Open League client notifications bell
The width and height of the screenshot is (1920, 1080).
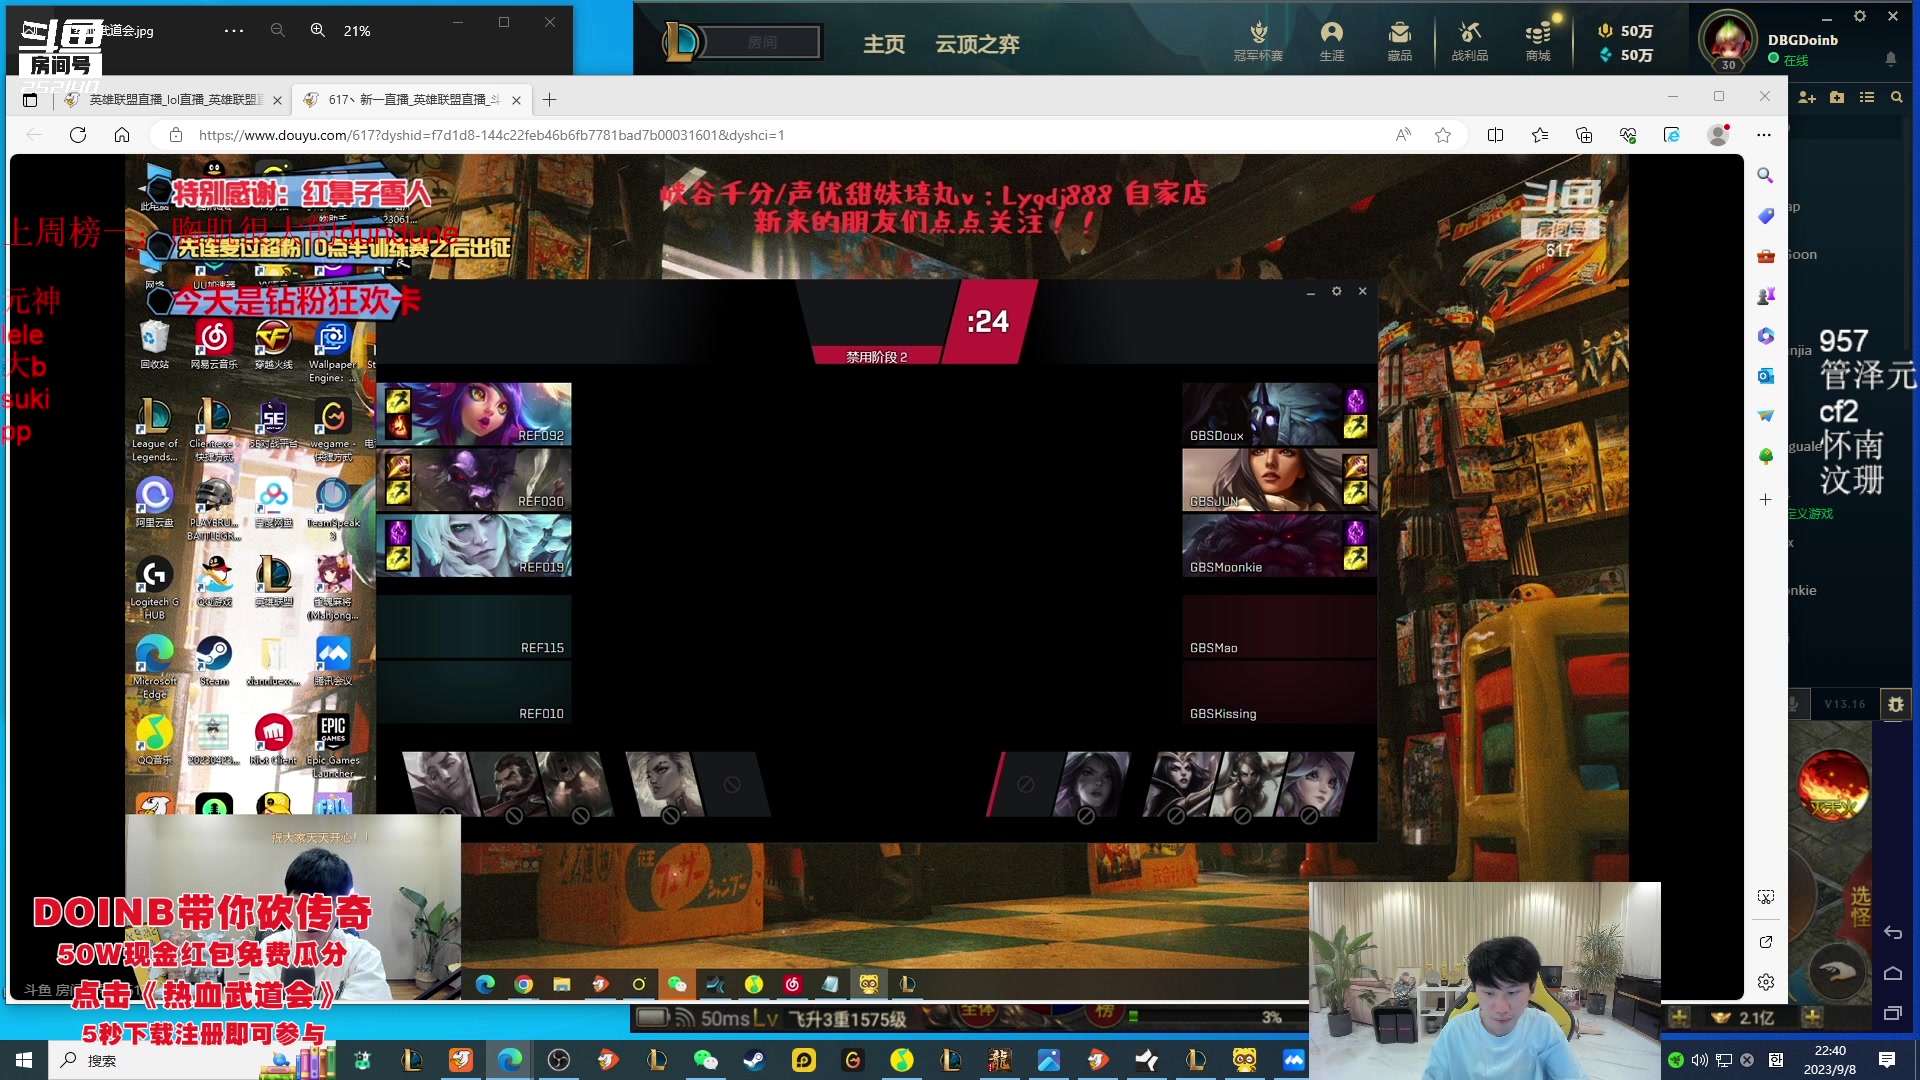(x=1890, y=59)
